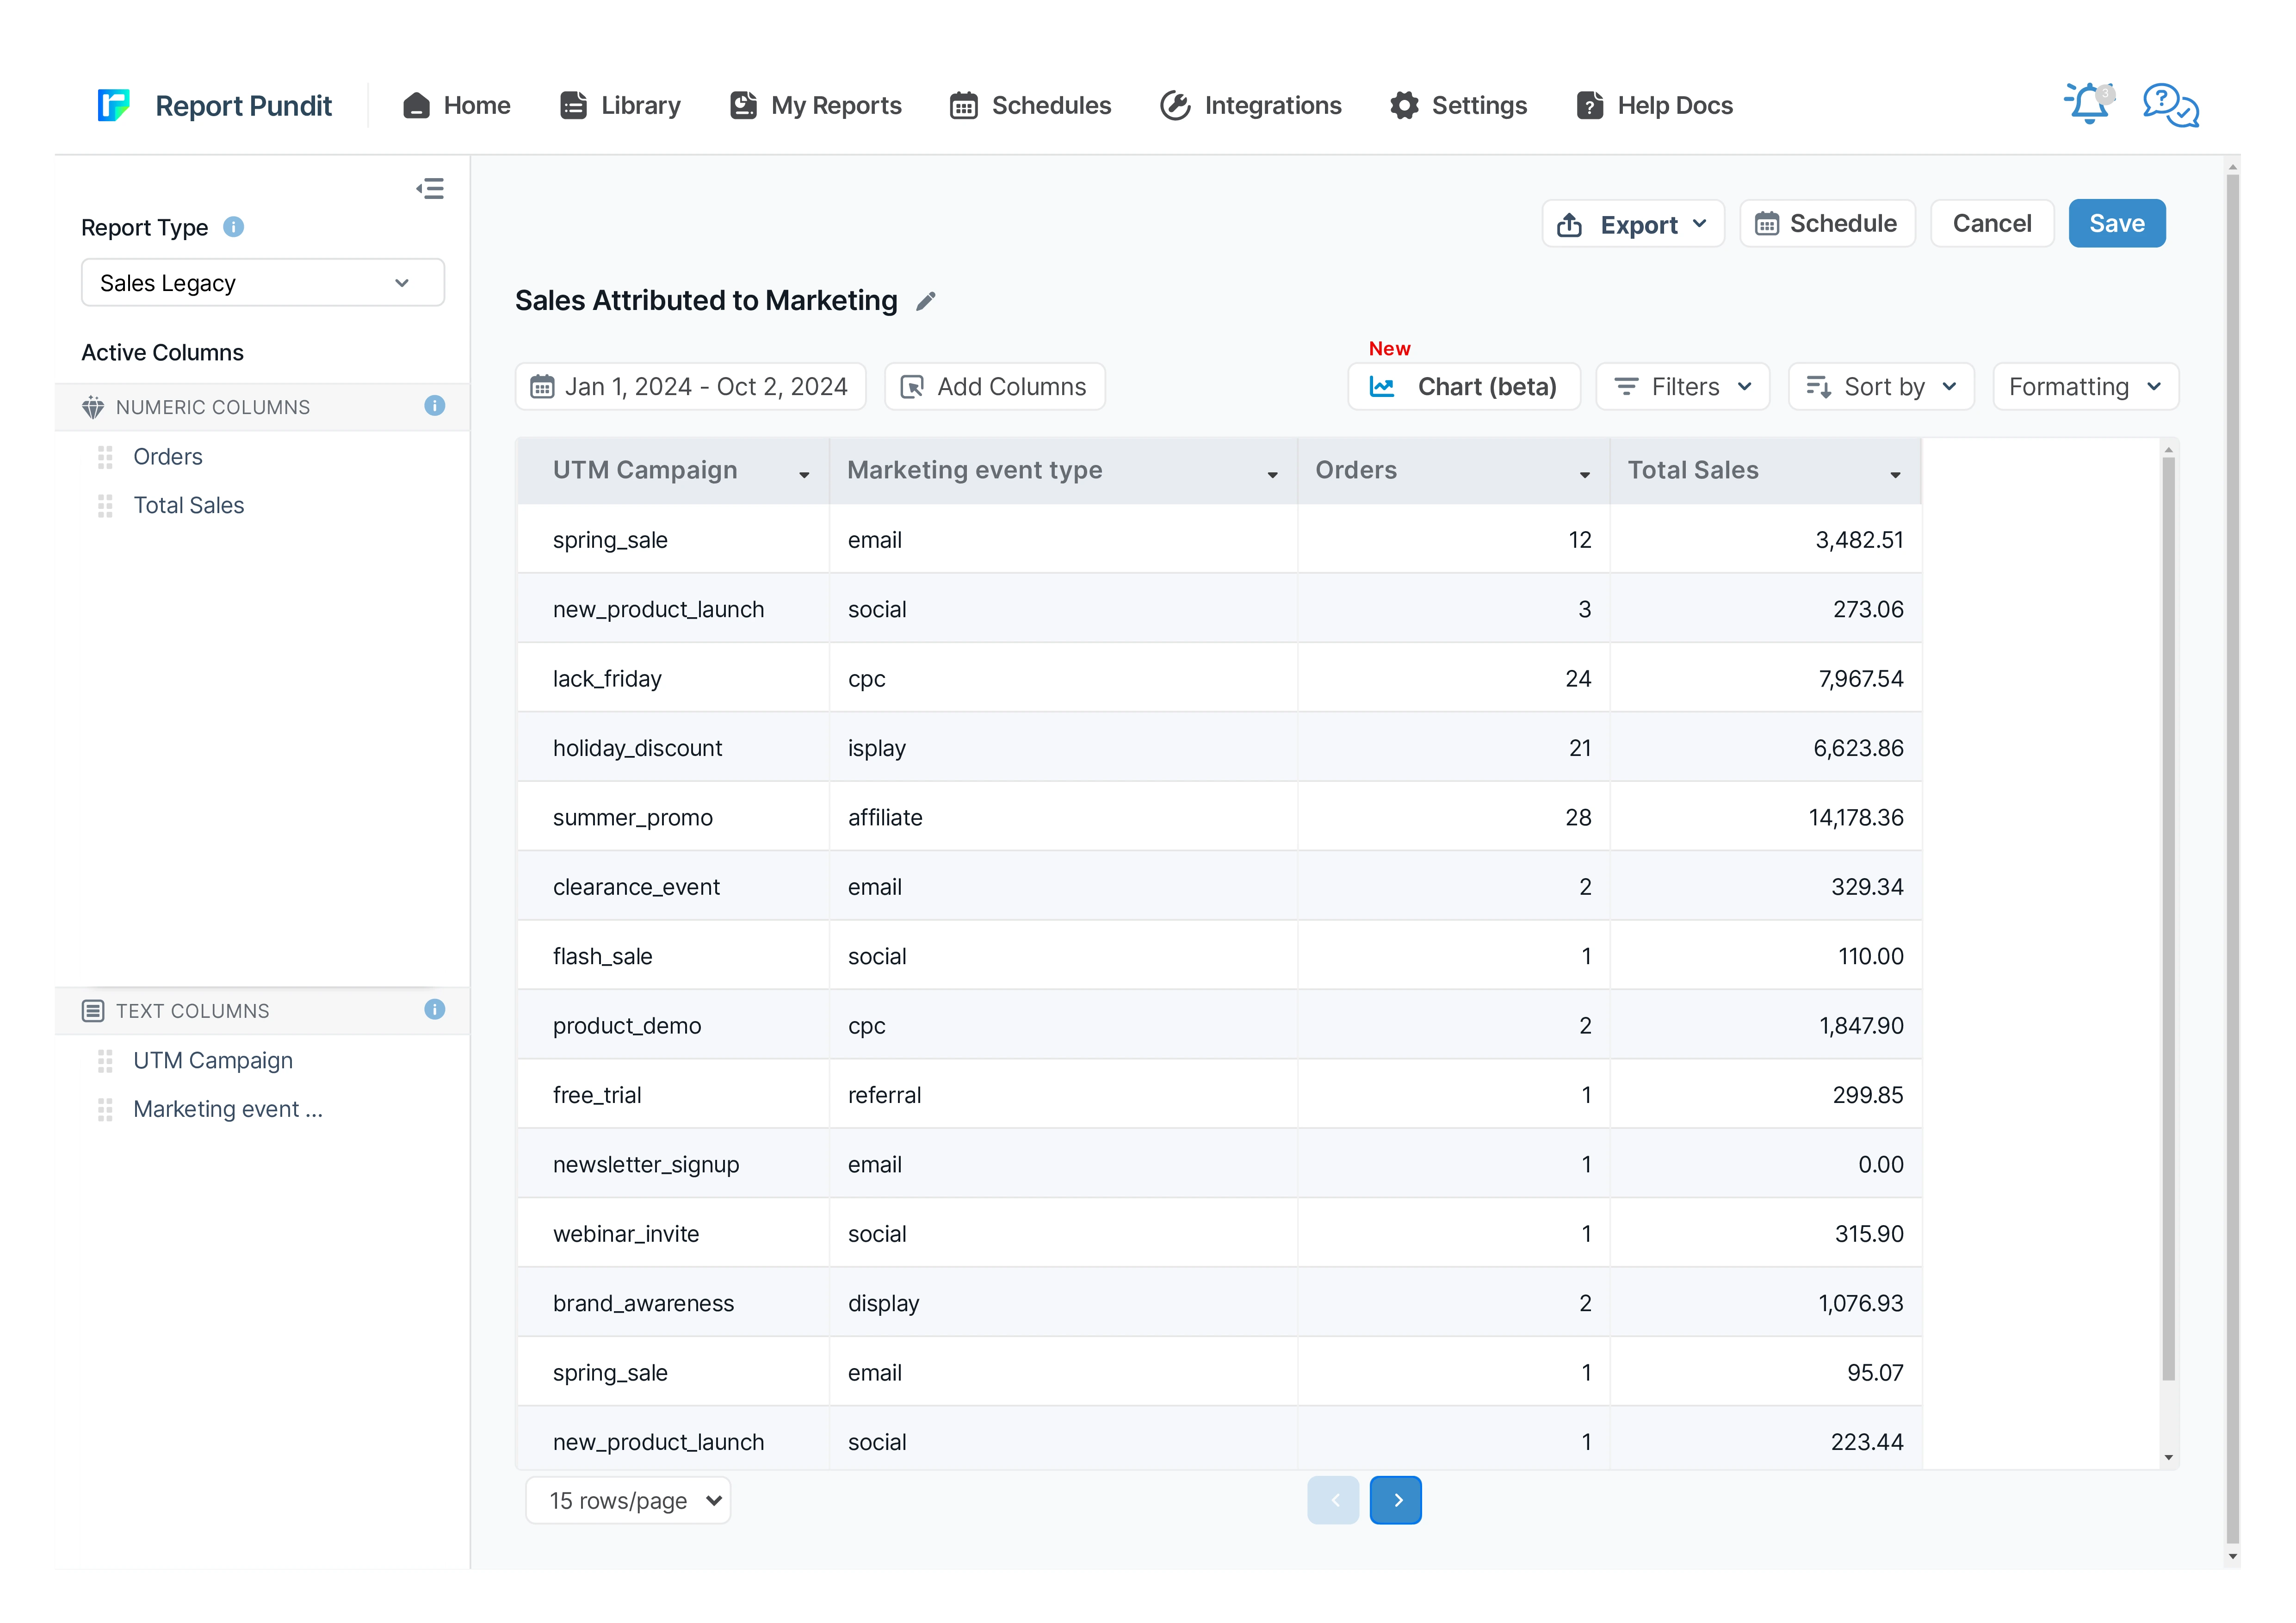Click the table vertical scrollbar
2296x1623 pixels.
tap(2168, 920)
